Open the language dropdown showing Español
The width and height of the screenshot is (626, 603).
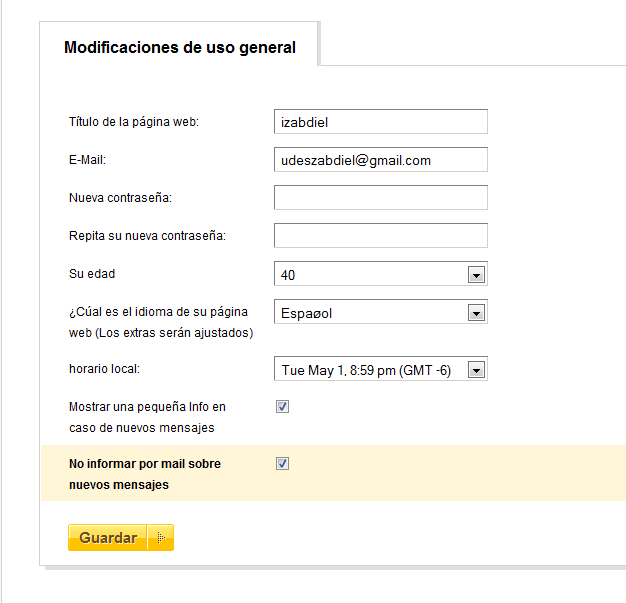[380, 312]
